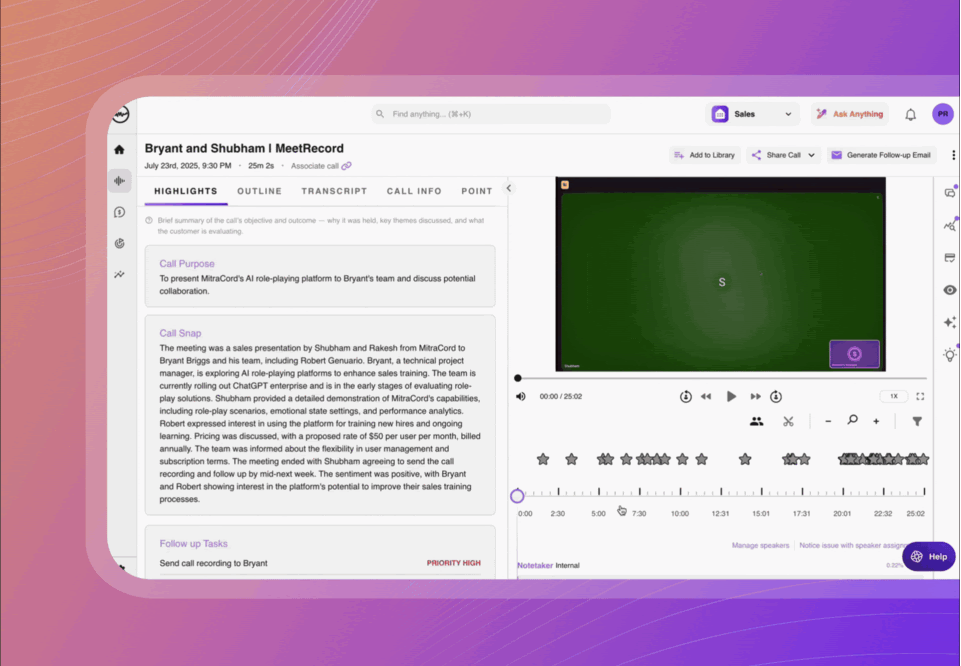Click the Notetaker speaker name
The height and width of the screenshot is (666, 961).
[x=535, y=566]
